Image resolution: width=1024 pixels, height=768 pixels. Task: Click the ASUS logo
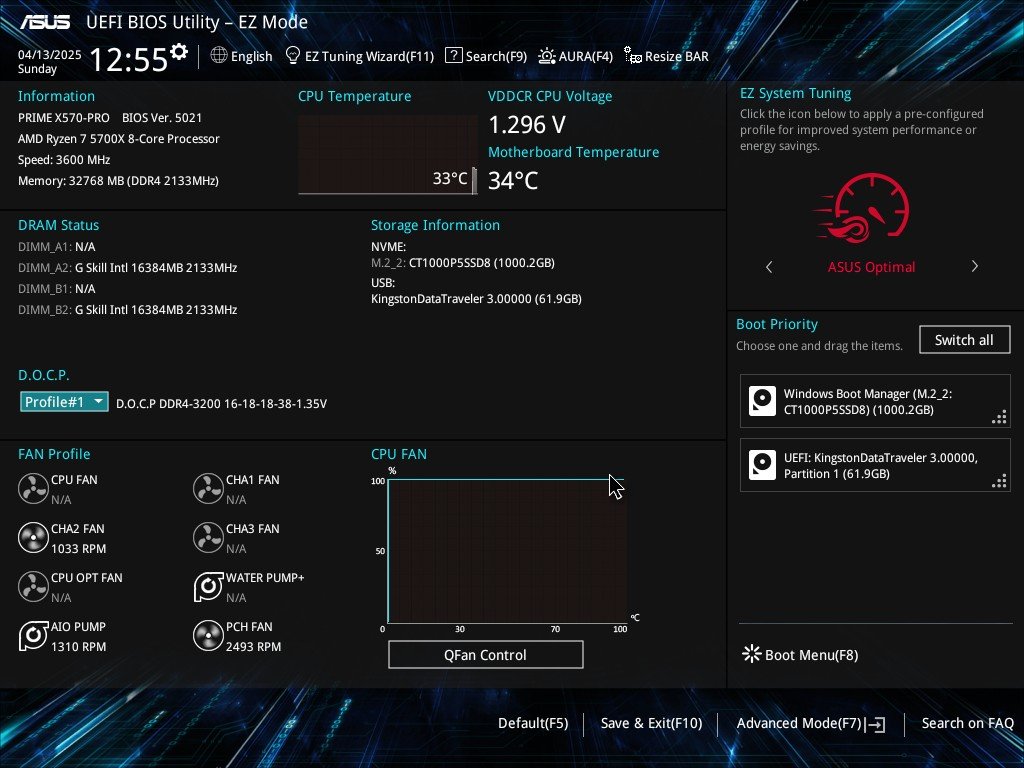coord(44,22)
